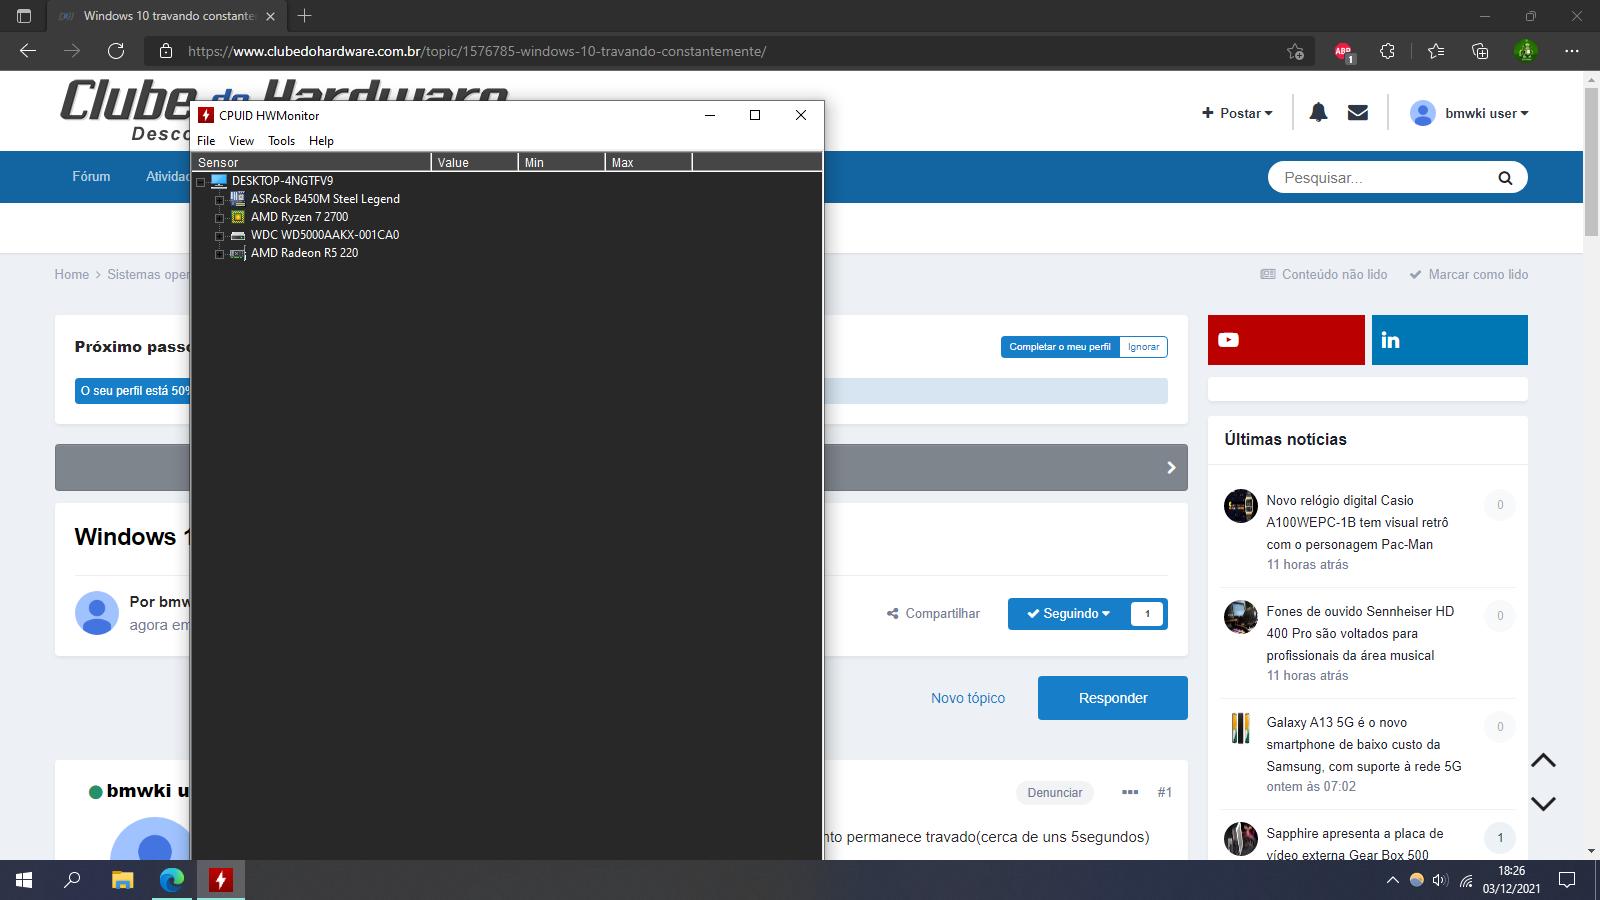The width and height of the screenshot is (1600, 900).
Task: Open the bmwki user account dropdown
Action: (1469, 113)
